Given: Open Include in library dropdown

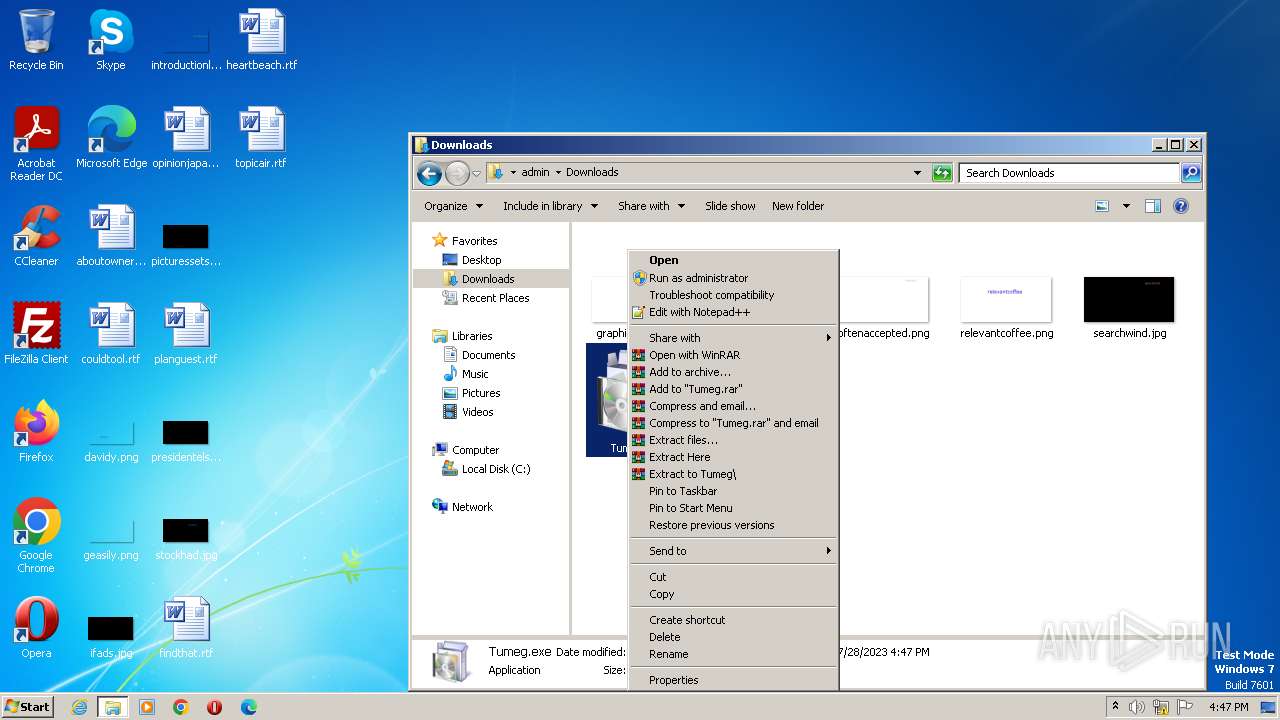Looking at the screenshot, I should [550, 206].
